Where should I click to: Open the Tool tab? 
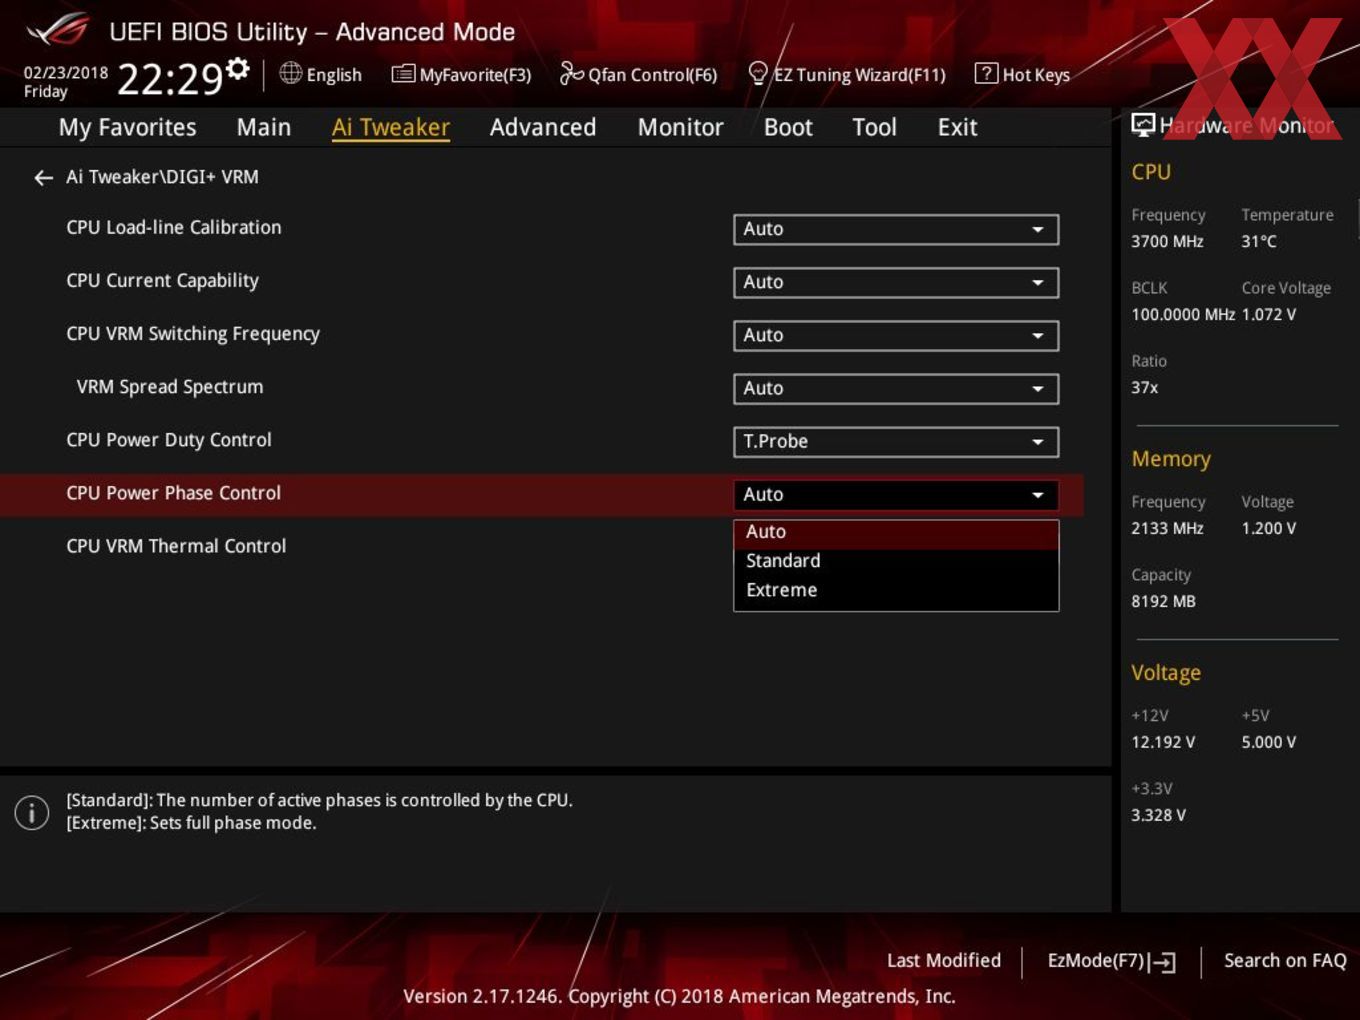[x=874, y=128]
